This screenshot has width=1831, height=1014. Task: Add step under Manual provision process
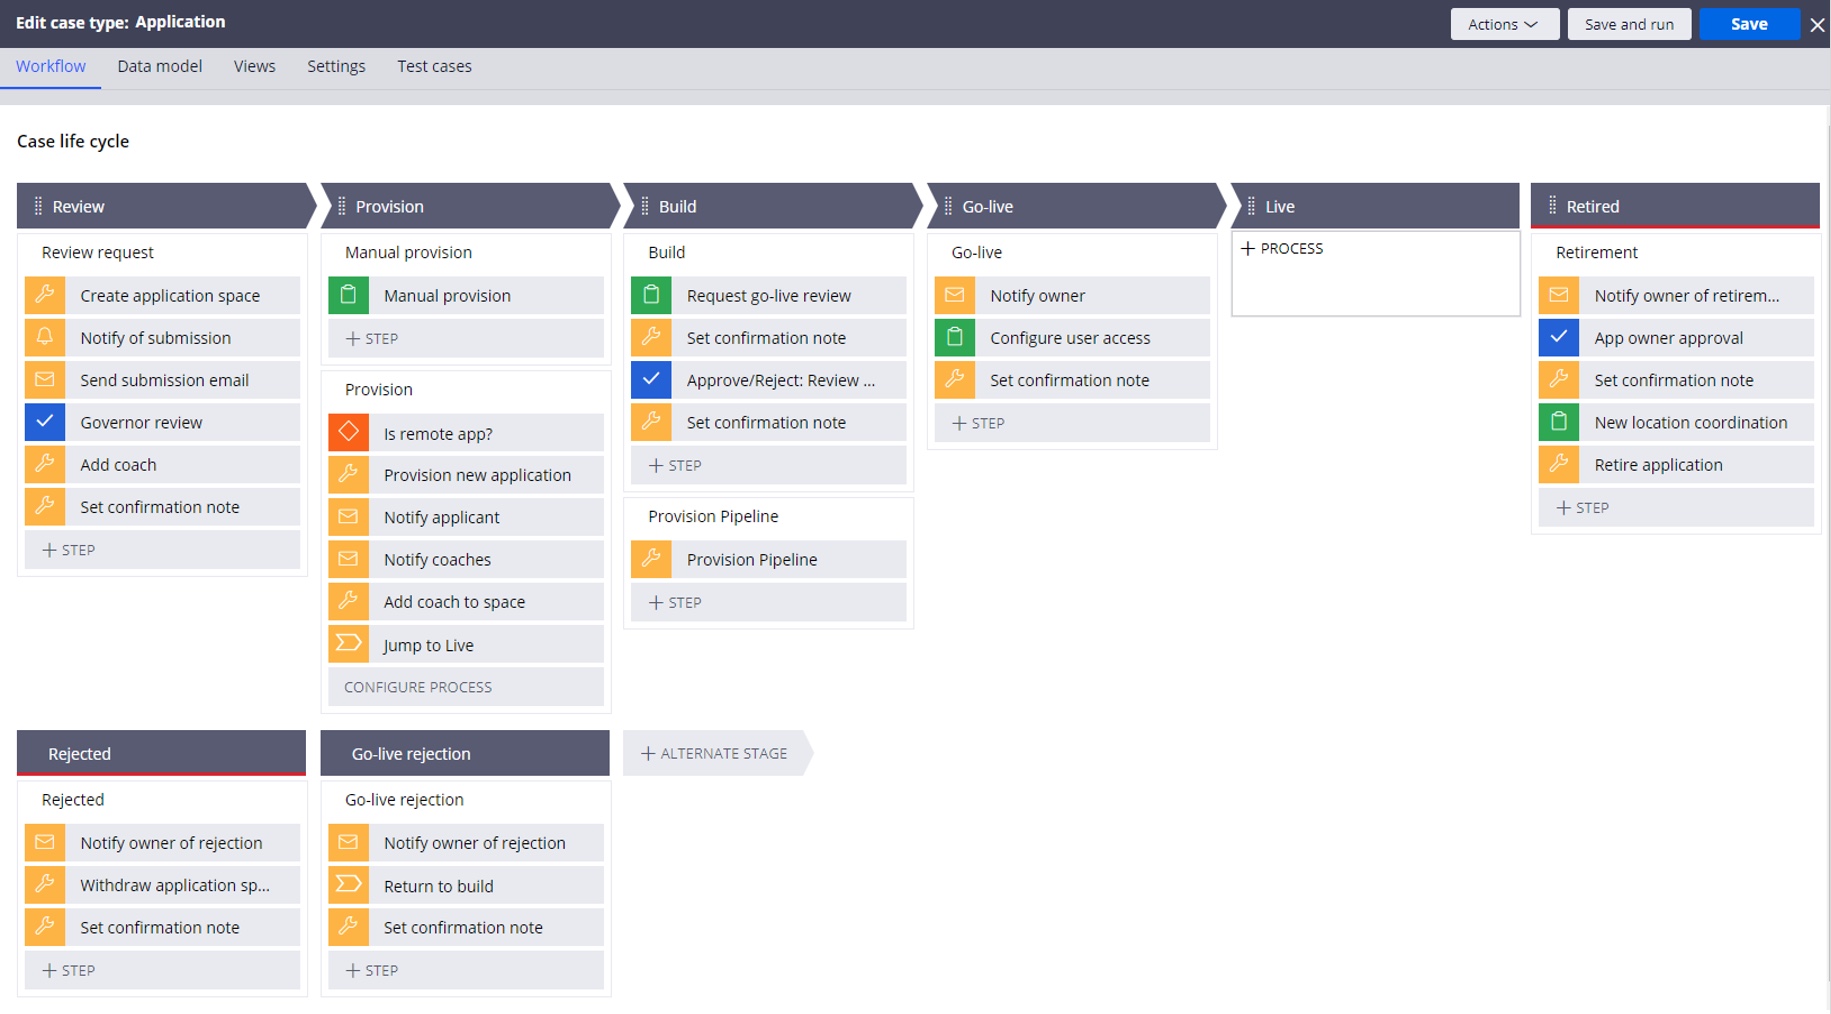466,338
